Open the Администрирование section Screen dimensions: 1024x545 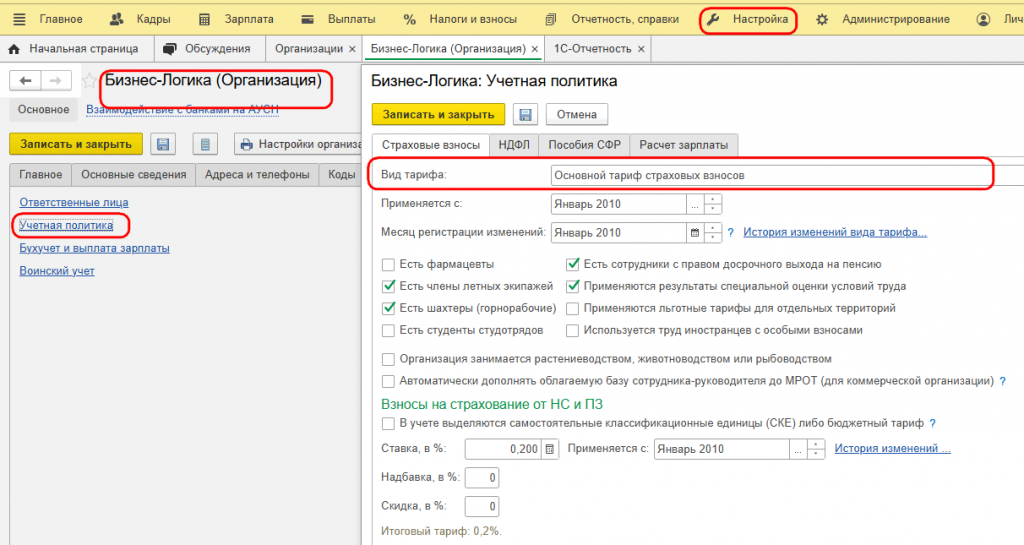(x=883, y=19)
